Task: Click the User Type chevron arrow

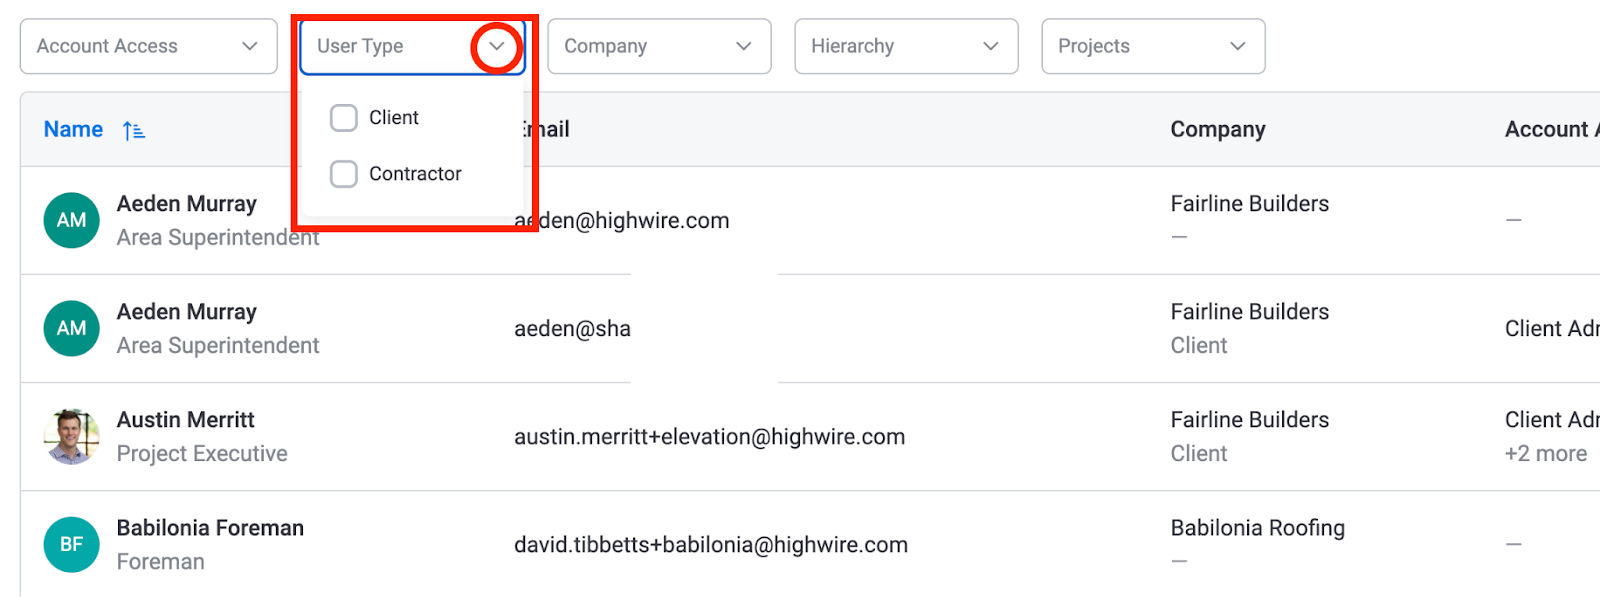Action: (x=496, y=46)
